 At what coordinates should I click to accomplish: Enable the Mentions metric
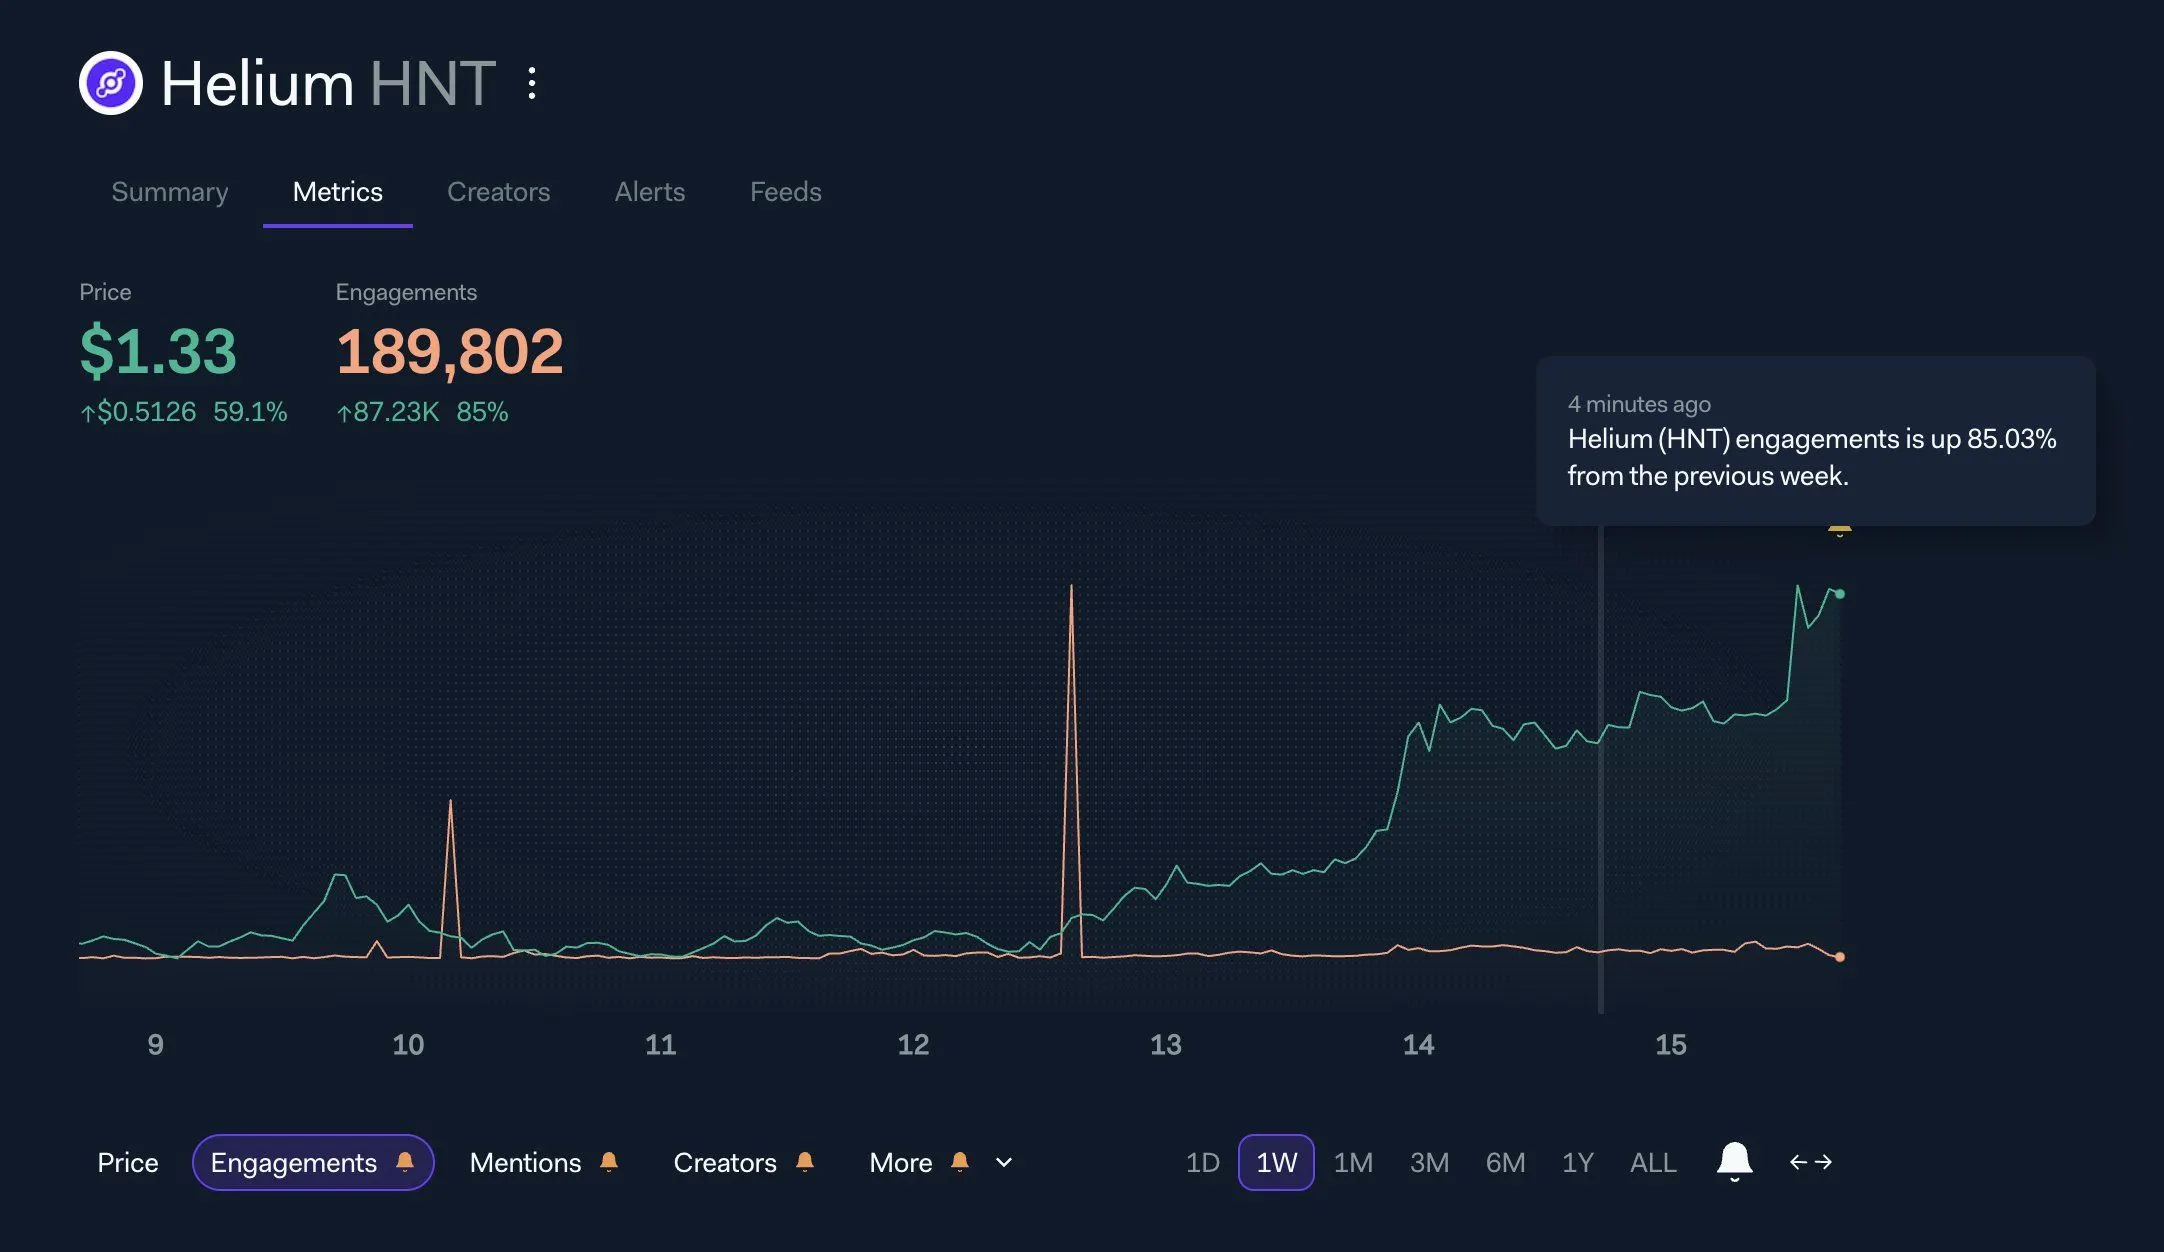click(525, 1162)
